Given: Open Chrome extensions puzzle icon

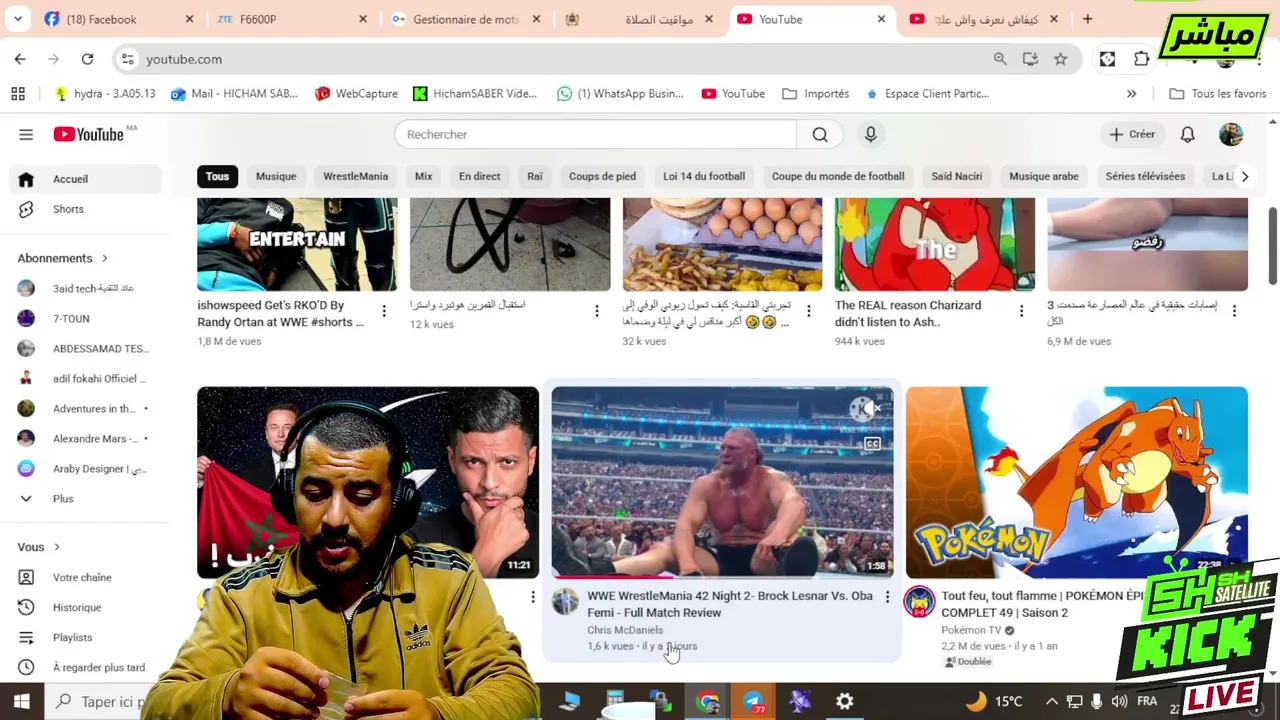Looking at the screenshot, I should 1141,59.
